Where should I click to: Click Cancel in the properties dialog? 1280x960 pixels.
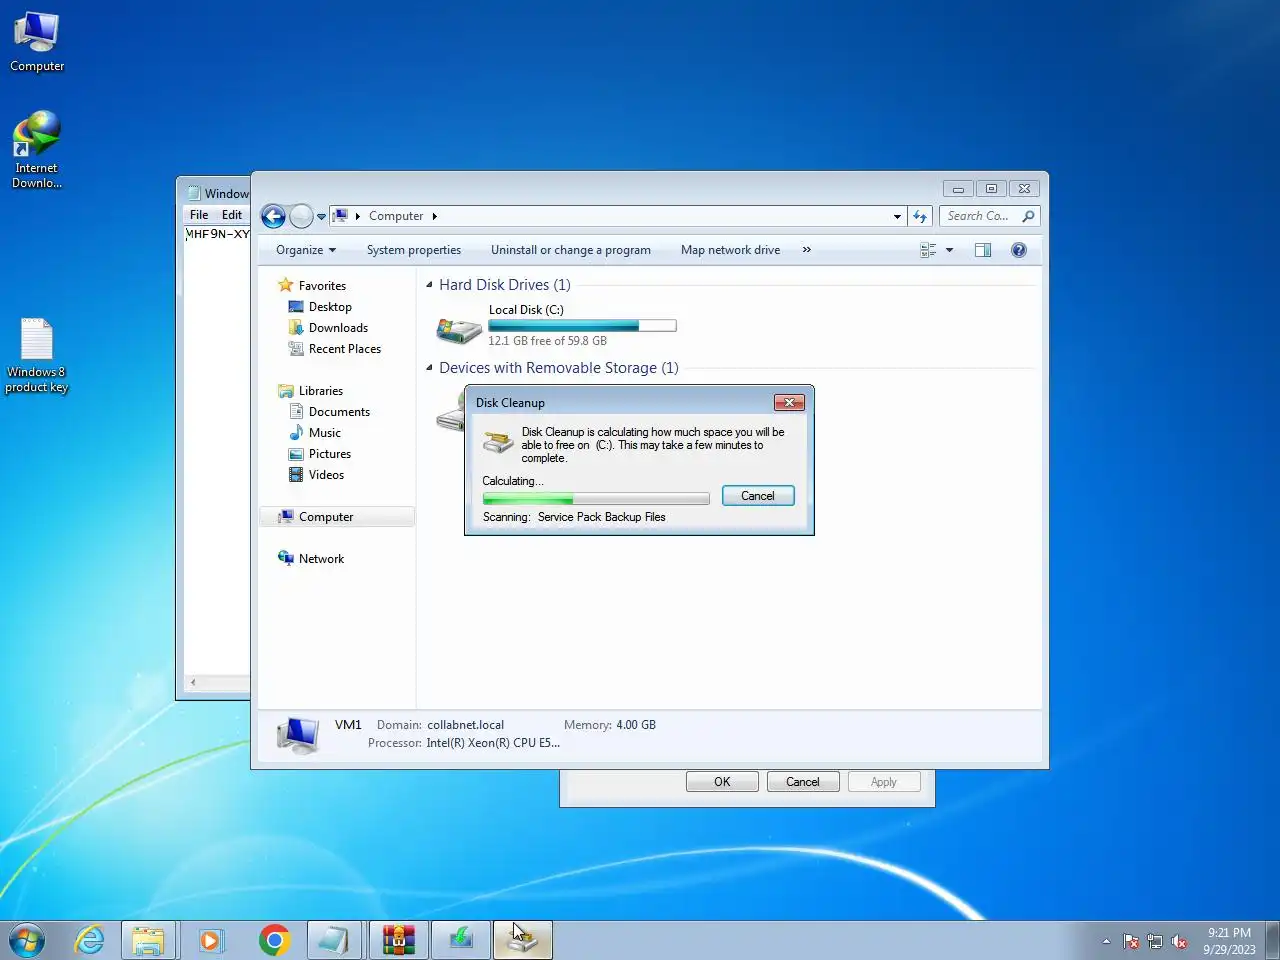pyautogui.click(x=803, y=782)
